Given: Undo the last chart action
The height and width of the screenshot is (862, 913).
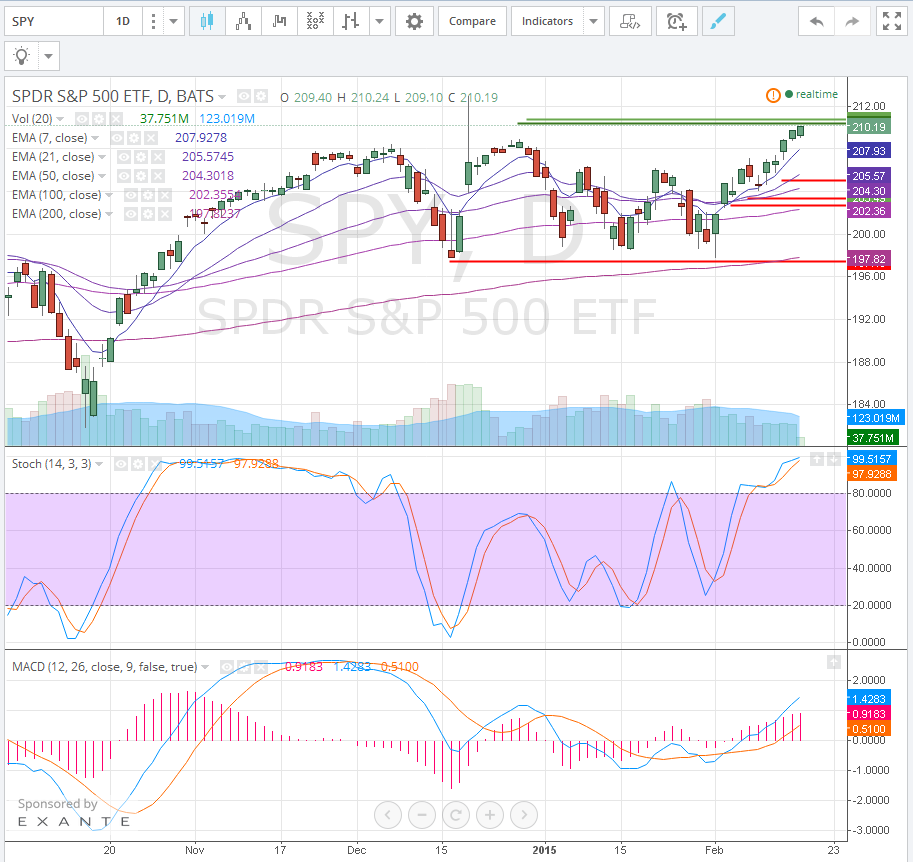Looking at the screenshot, I should 816,22.
